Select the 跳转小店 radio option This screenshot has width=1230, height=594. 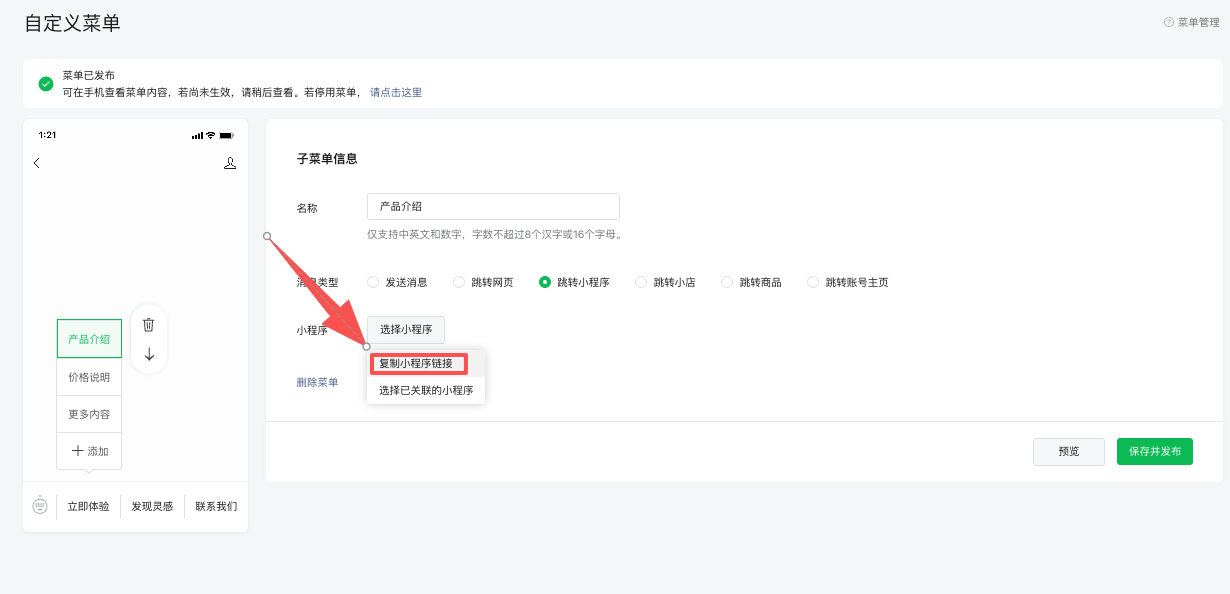[x=641, y=282]
